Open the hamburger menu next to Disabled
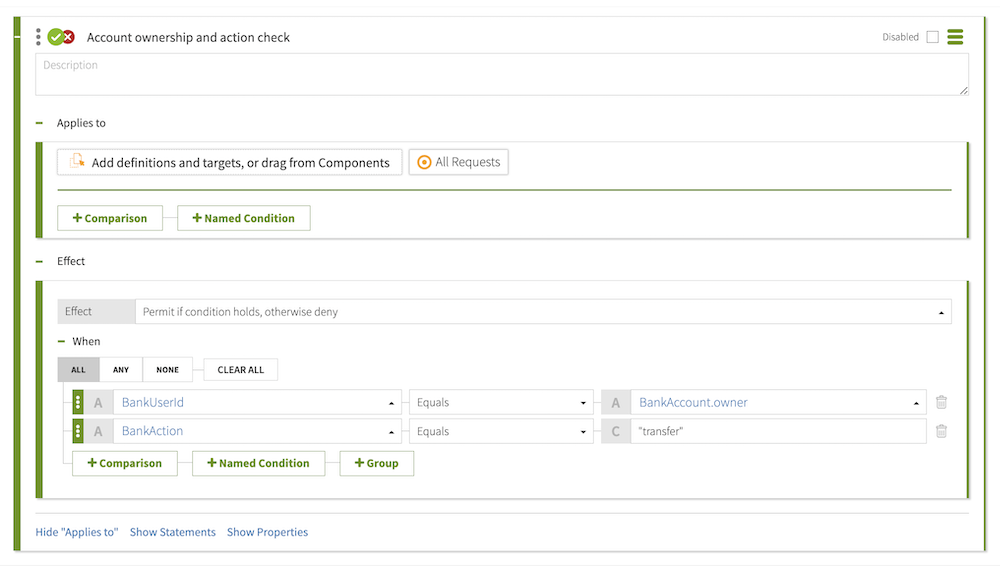The image size is (1000, 566). point(955,37)
